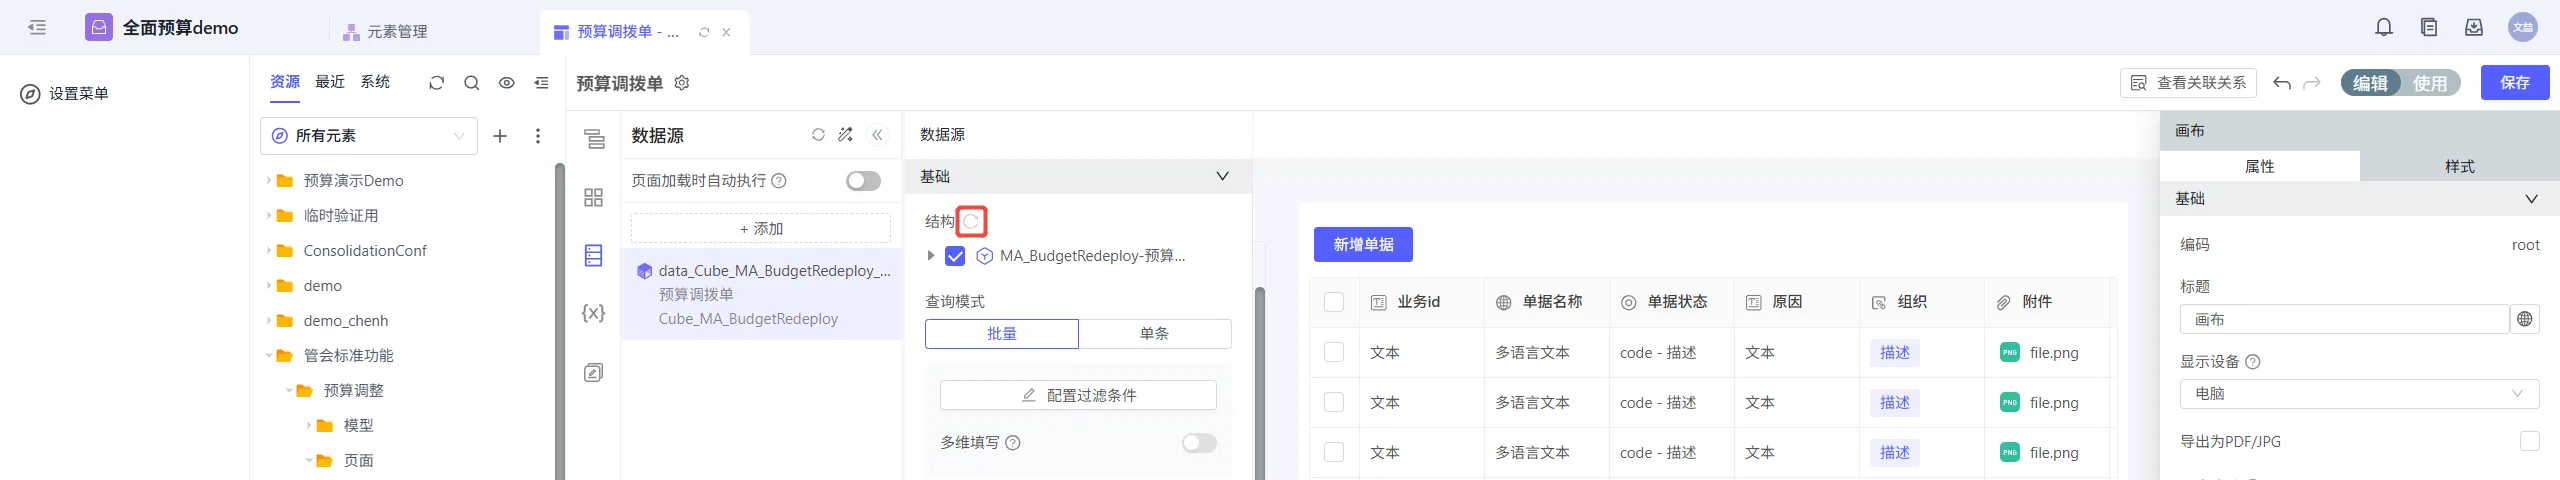Switch mode to 编辑
Screen dimensions: 2560x480
(x=2370, y=83)
